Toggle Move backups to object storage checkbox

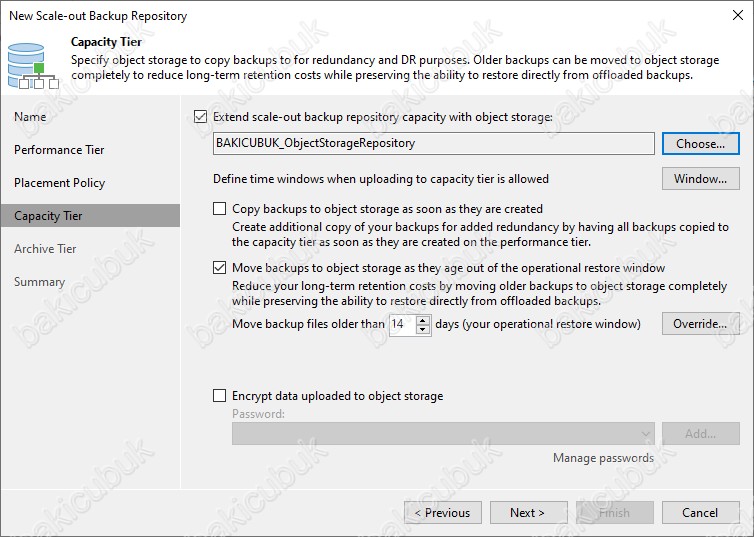pyautogui.click(x=219, y=267)
